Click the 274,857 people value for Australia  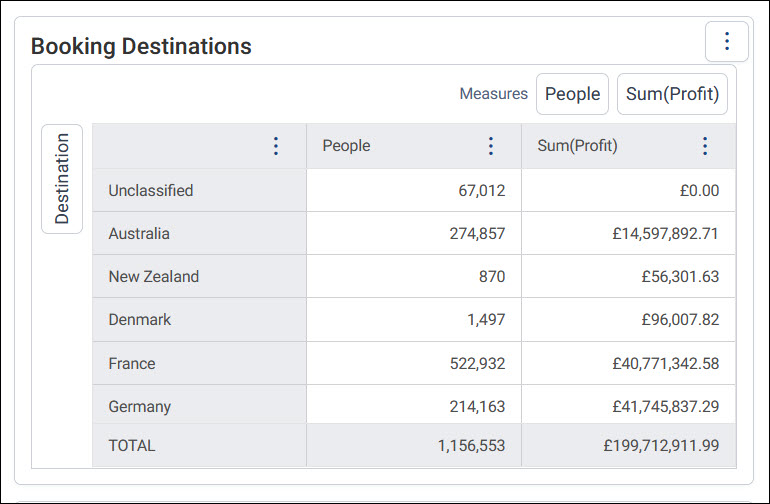pyautogui.click(x=477, y=233)
